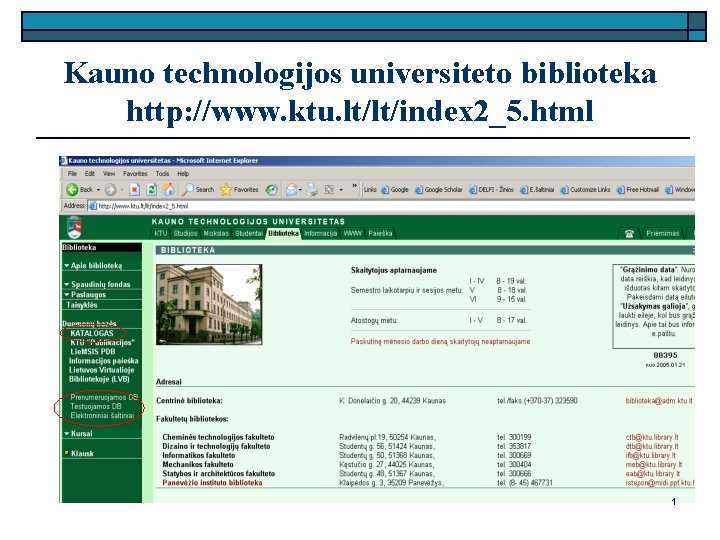Click the Google Scholar link icon

[418, 190]
